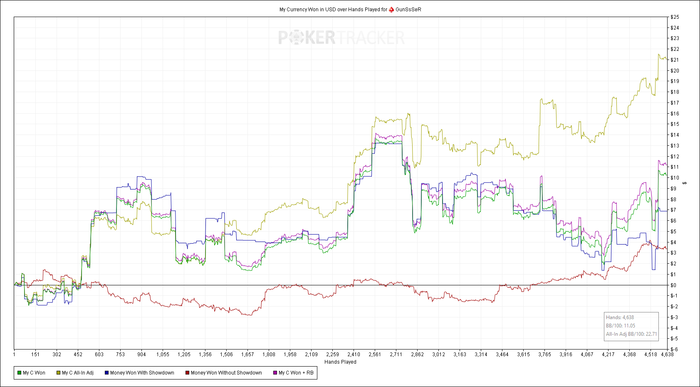Click the 'Hands Played' x-axis title
Image resolution: width=700 pixels, height=387 pixels.
pos(340,362)
